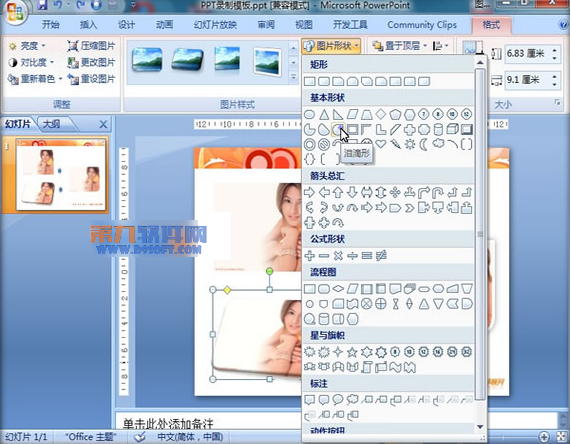Choose the plus sign under 公式形状
Viewport: 571px width, 444px height.
310,256
